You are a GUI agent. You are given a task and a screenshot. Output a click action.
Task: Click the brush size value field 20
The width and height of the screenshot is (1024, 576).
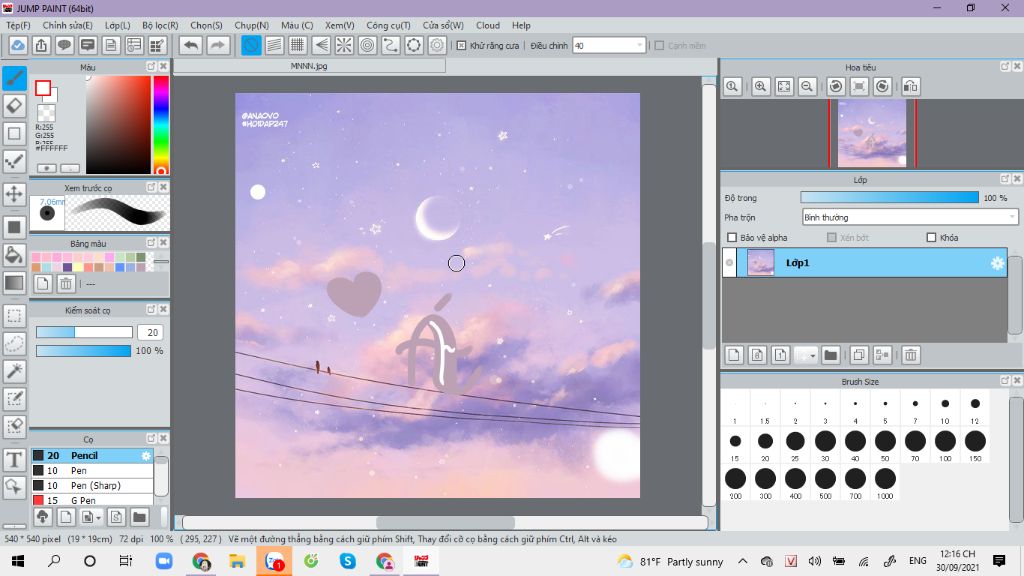(x=150, y=332)
